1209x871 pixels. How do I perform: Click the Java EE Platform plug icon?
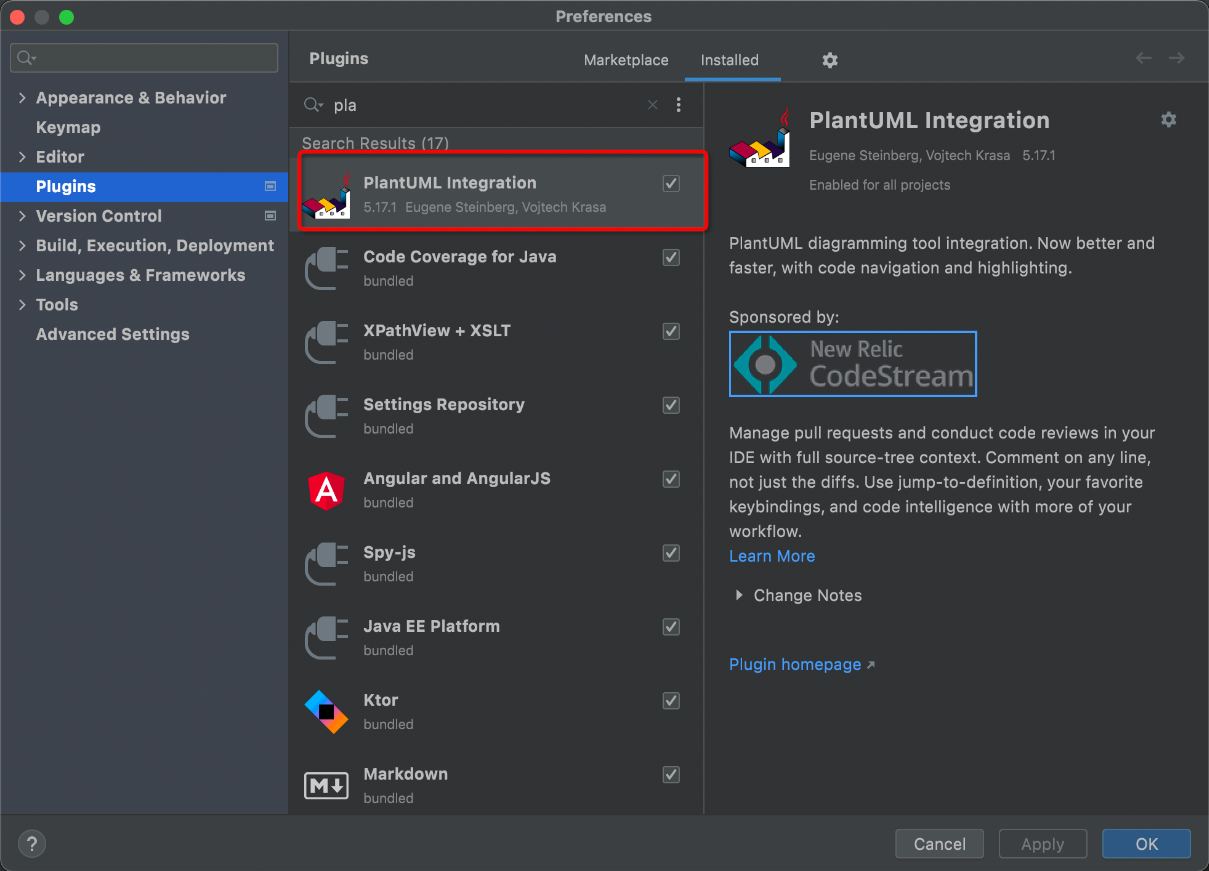(x=326, y=639)
